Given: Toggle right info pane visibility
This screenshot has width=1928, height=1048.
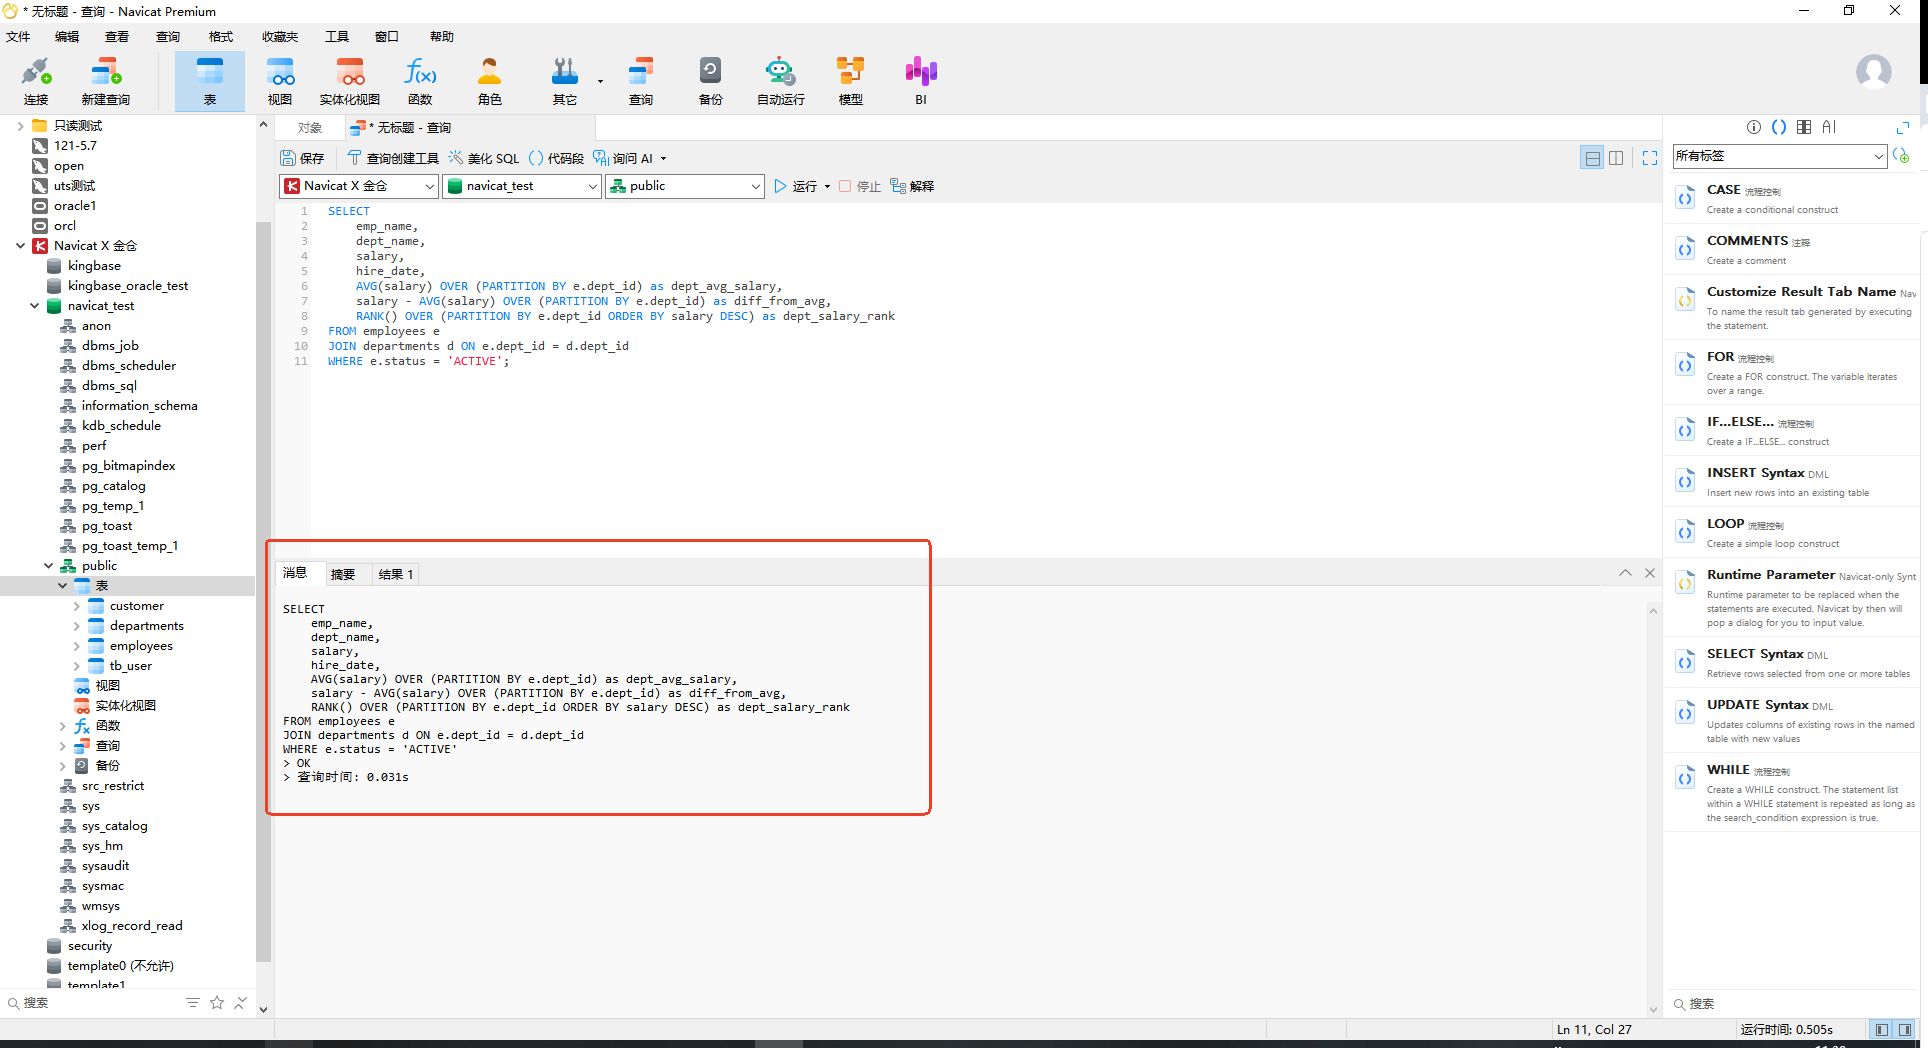Looking at the screenshot, I should coord(1905,1029).
